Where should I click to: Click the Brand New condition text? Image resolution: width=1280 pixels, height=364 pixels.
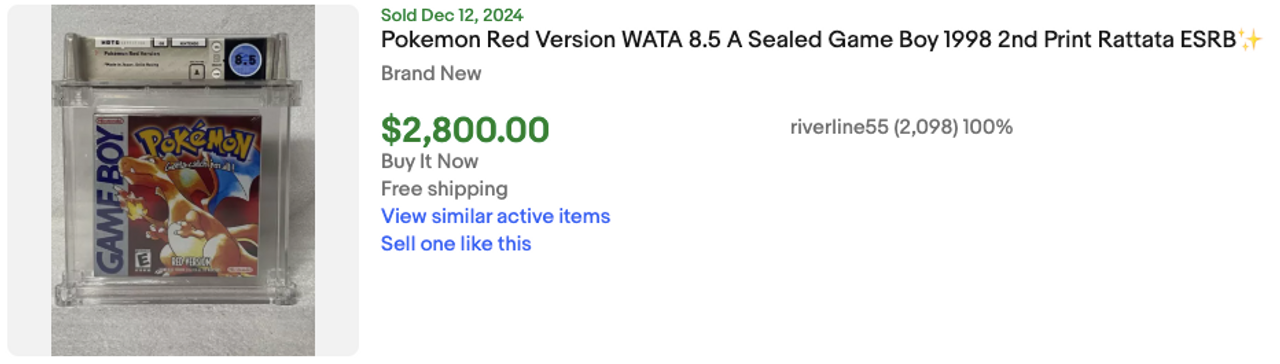tap(431, 73)
